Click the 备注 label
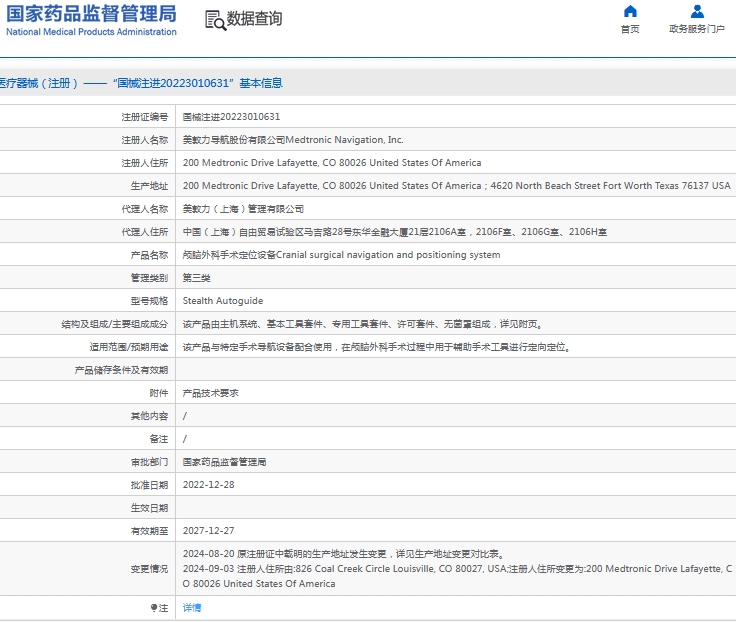Image resolution: width=736 pixels, height=622 pixels. [x=159, y=439]
